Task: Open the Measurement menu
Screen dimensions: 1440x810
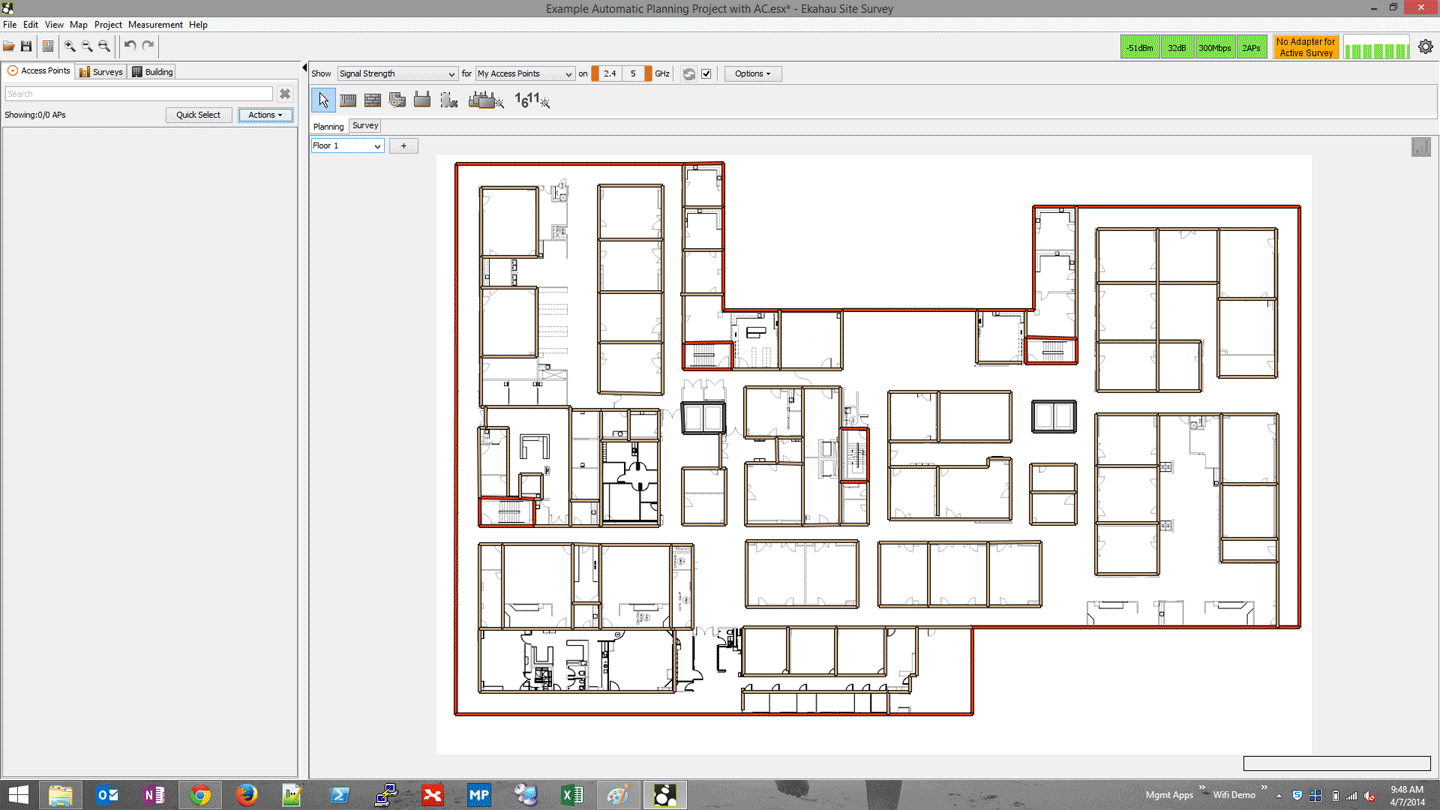Action: [155, 25]
